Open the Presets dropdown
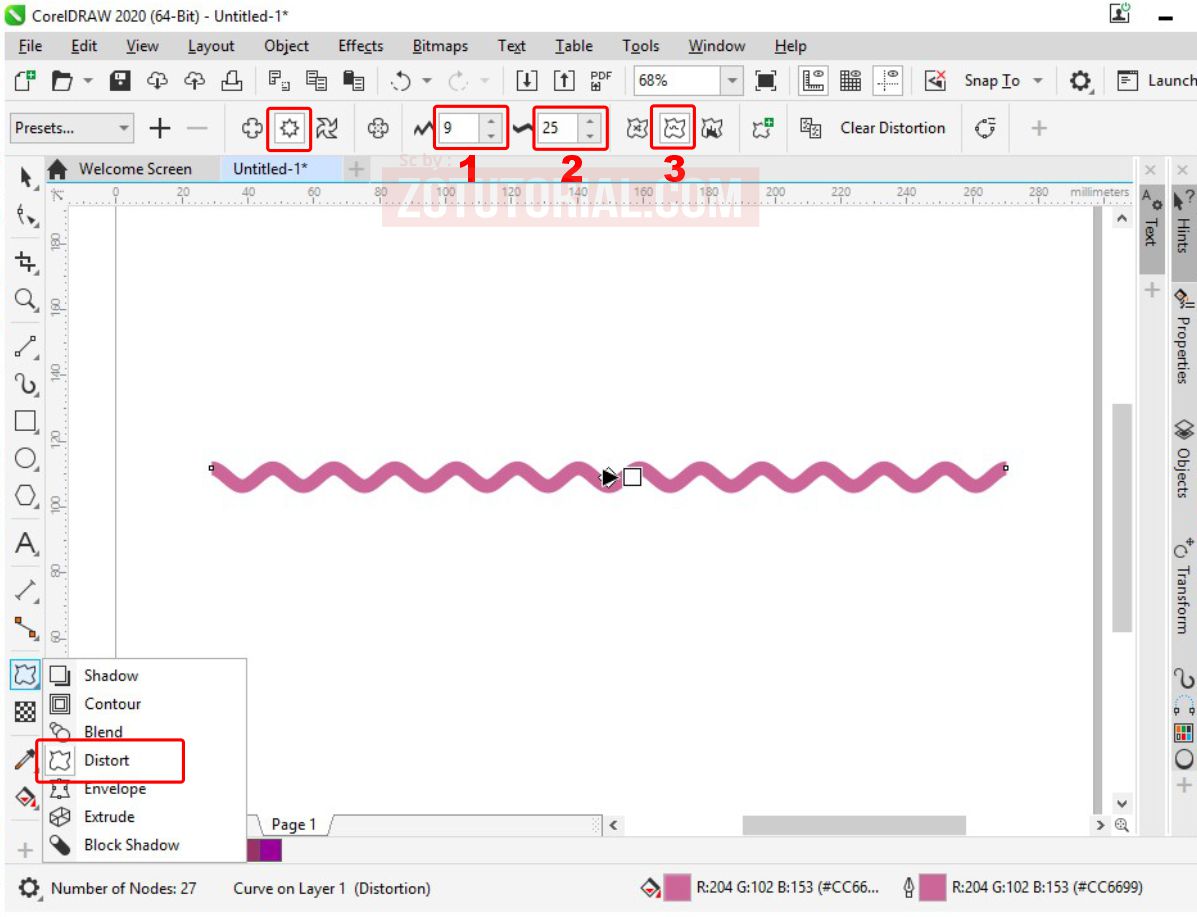The image size is (1197, 917). point(125,128)
